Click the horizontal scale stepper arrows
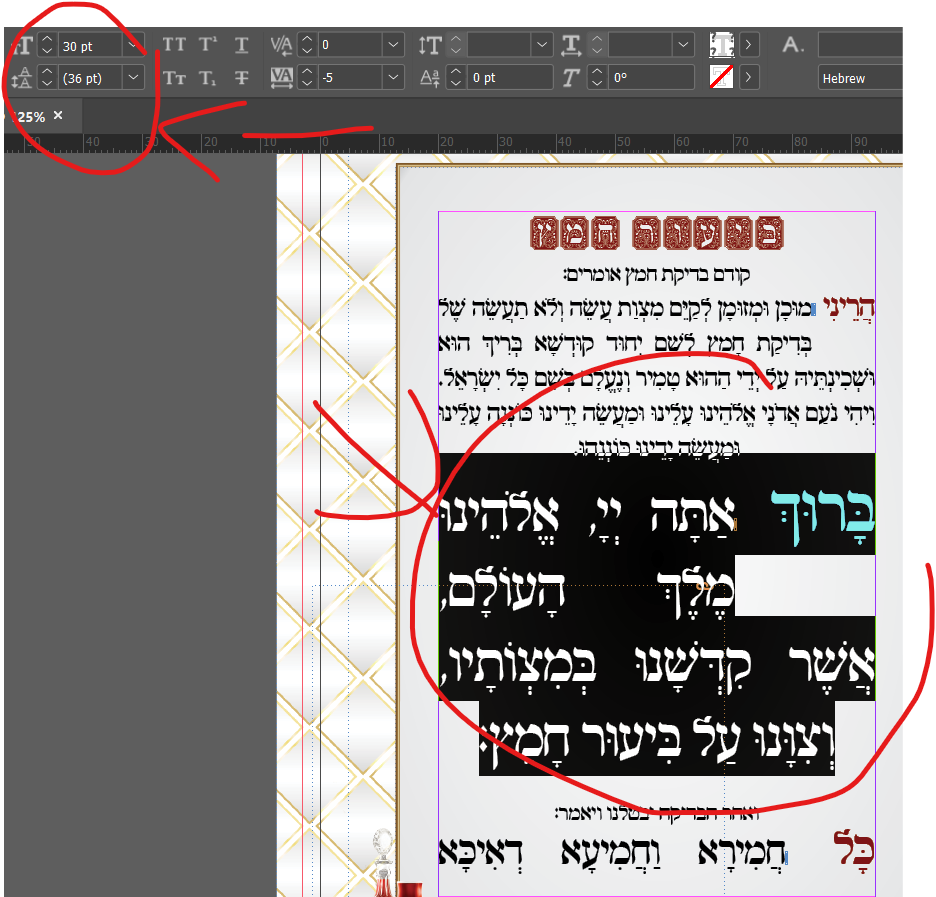 (x=598, y=45)
